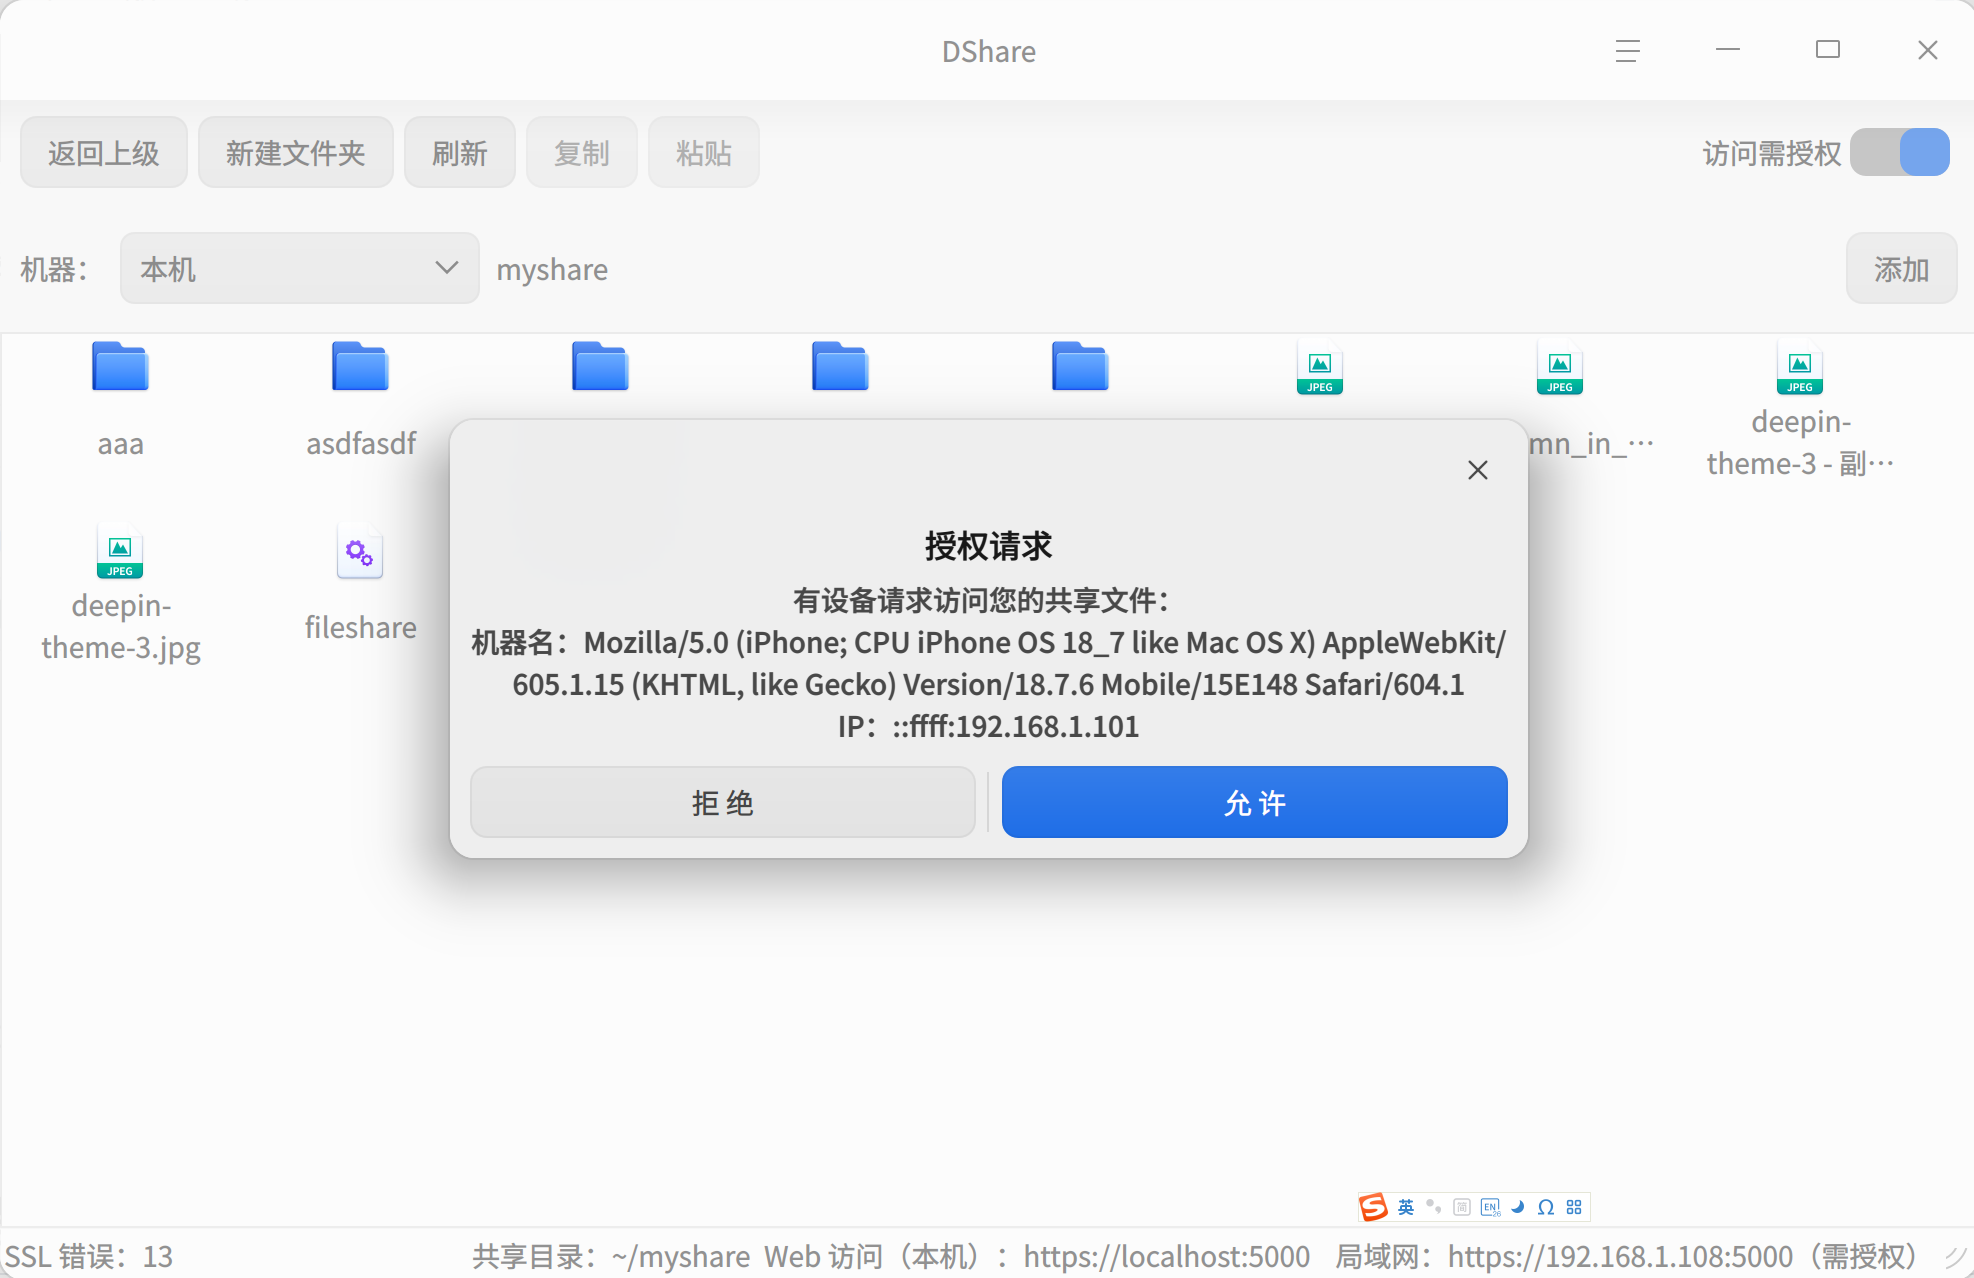The width and height of the screenshot is (1974, 1278).
Task: Click the IP ::ffff:192.168.1.101 text
Action: (x=988, y=726)
